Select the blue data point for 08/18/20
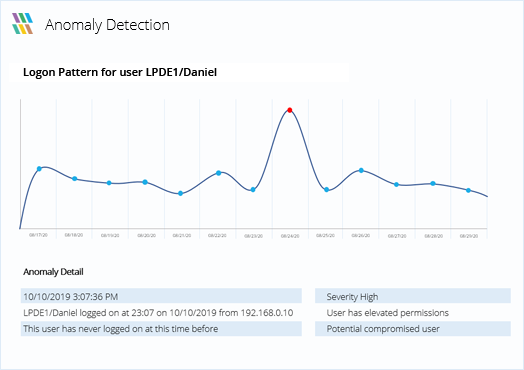Image resolution: width=524 pixels, height=370 pixels. pyautogui.click(x=75, y=178)
